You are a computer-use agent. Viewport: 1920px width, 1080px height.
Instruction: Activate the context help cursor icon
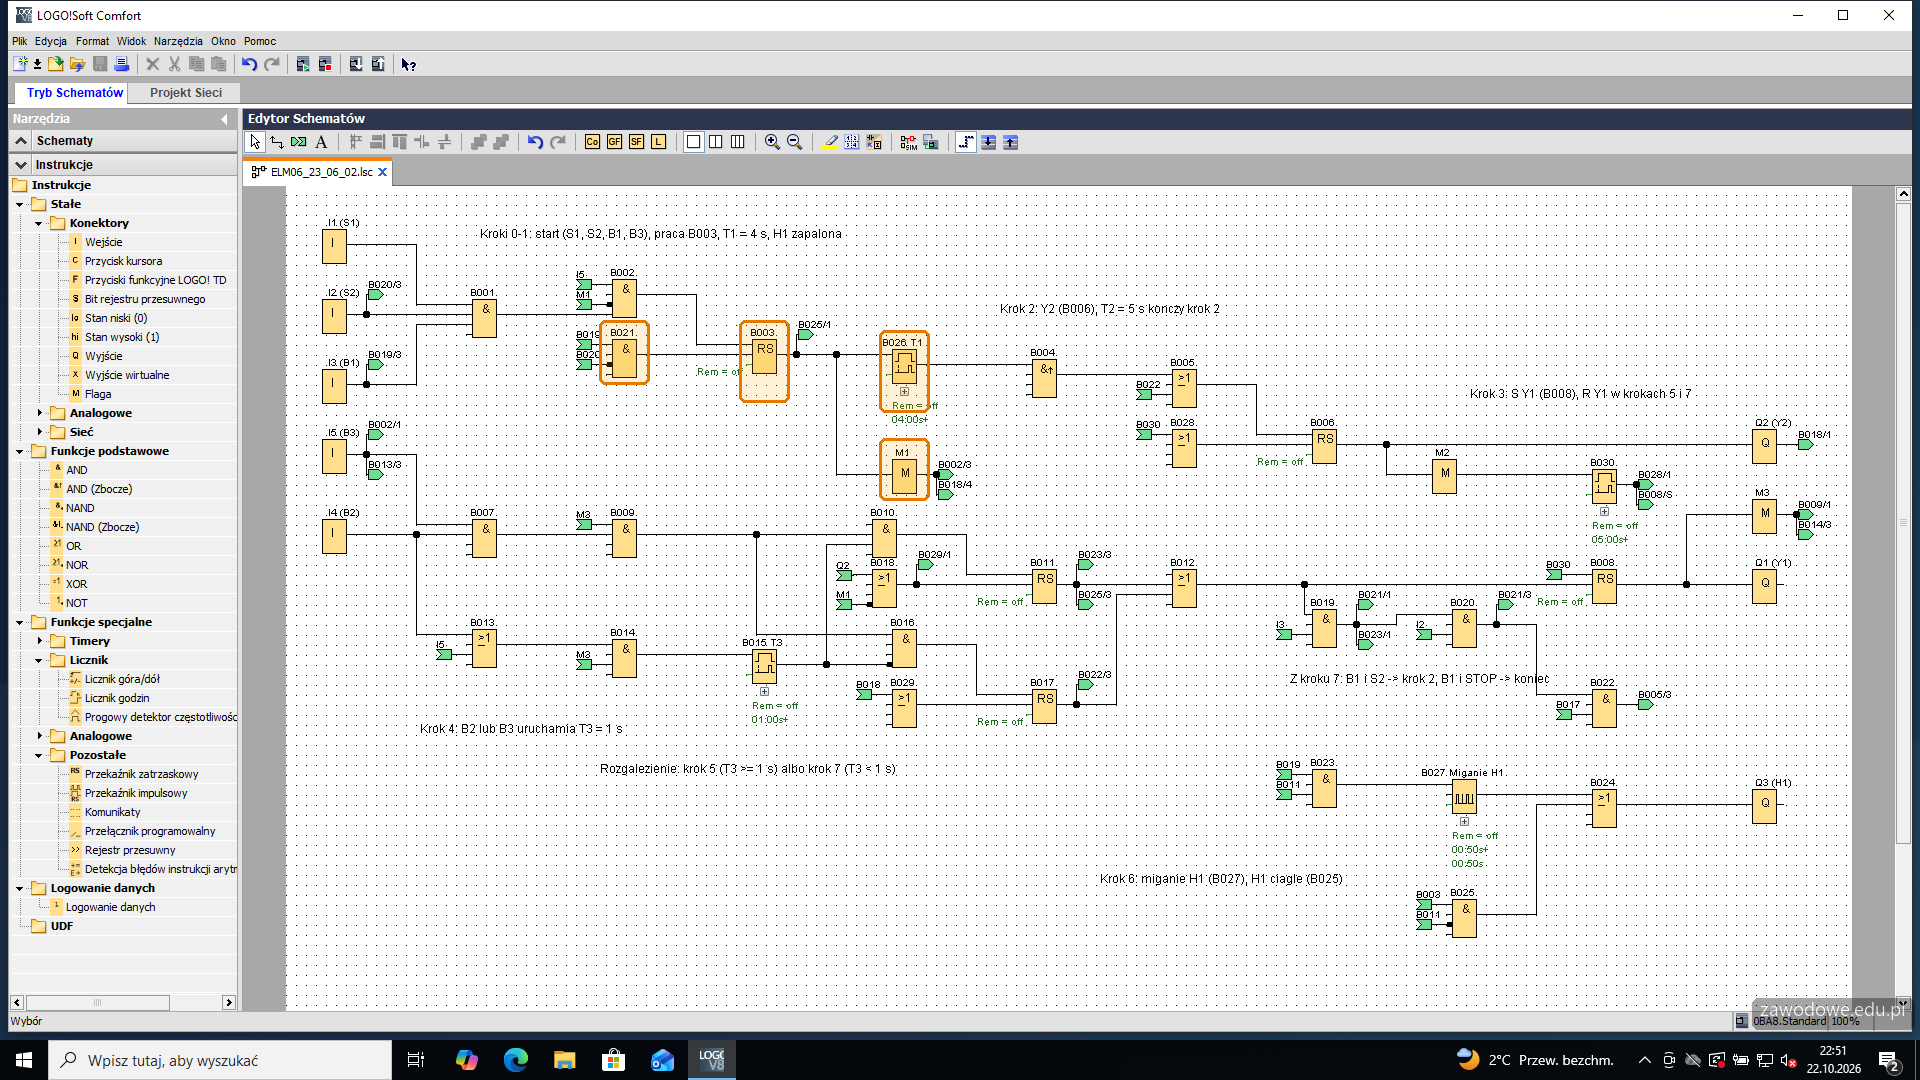pyautogui.click(x=409, y=64)
